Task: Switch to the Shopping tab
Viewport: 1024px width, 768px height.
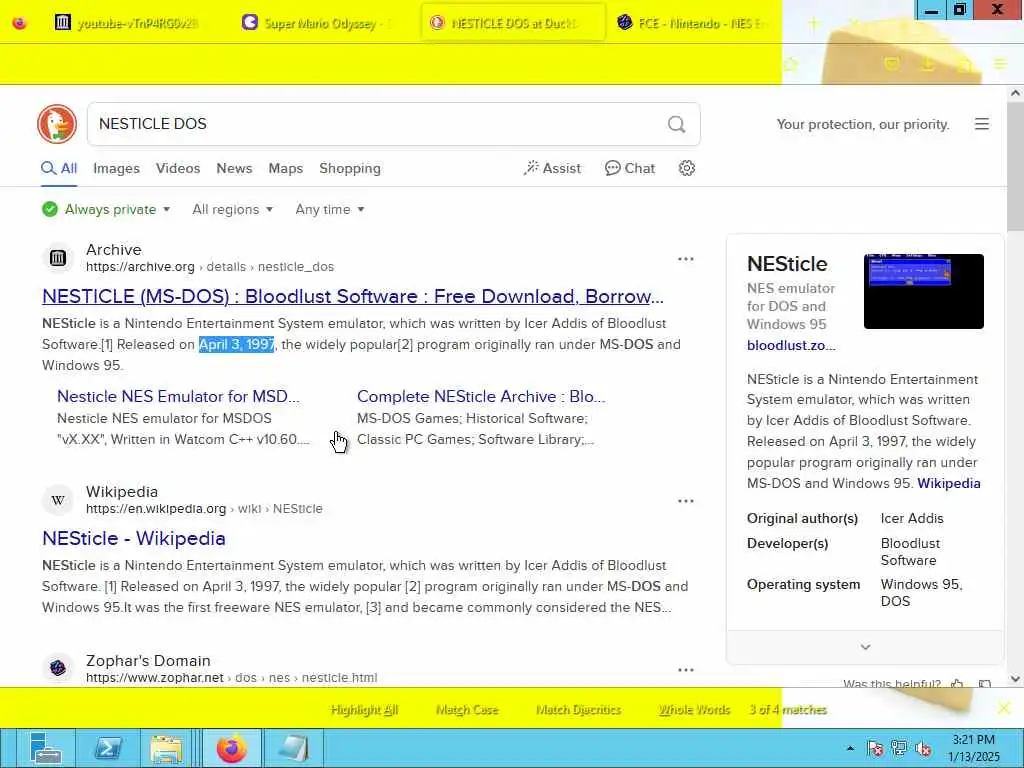Action: [x=349, y=168]
